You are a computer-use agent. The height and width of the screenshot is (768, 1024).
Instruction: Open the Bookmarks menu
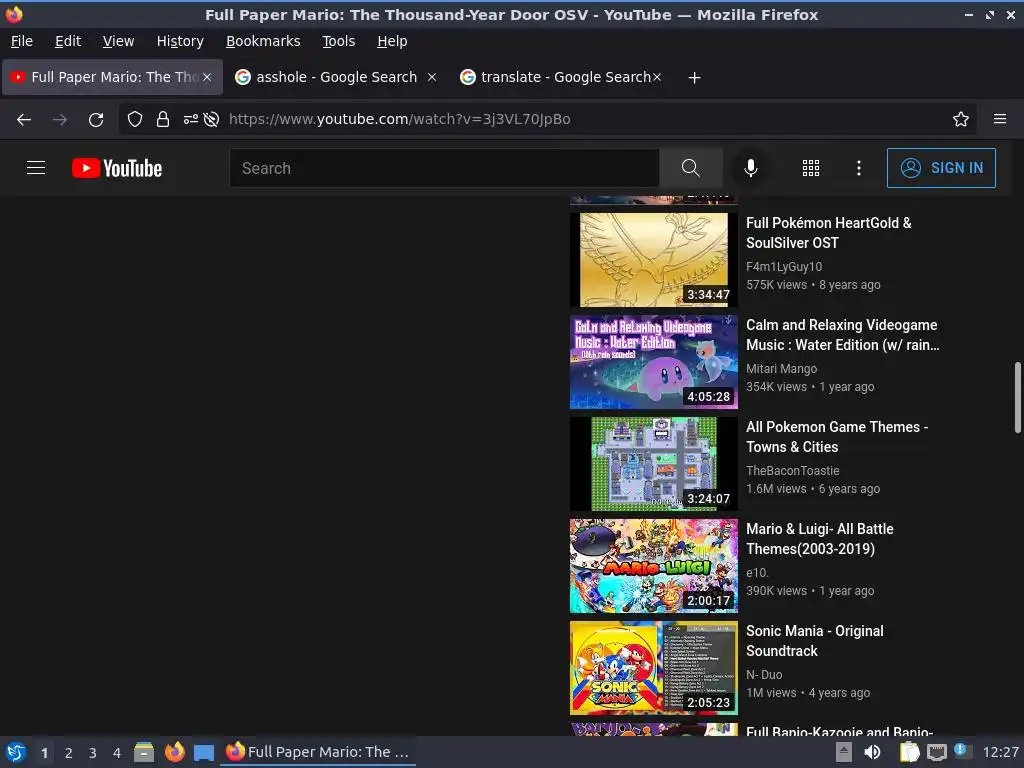pyautogui.click(x=263, y=41)
